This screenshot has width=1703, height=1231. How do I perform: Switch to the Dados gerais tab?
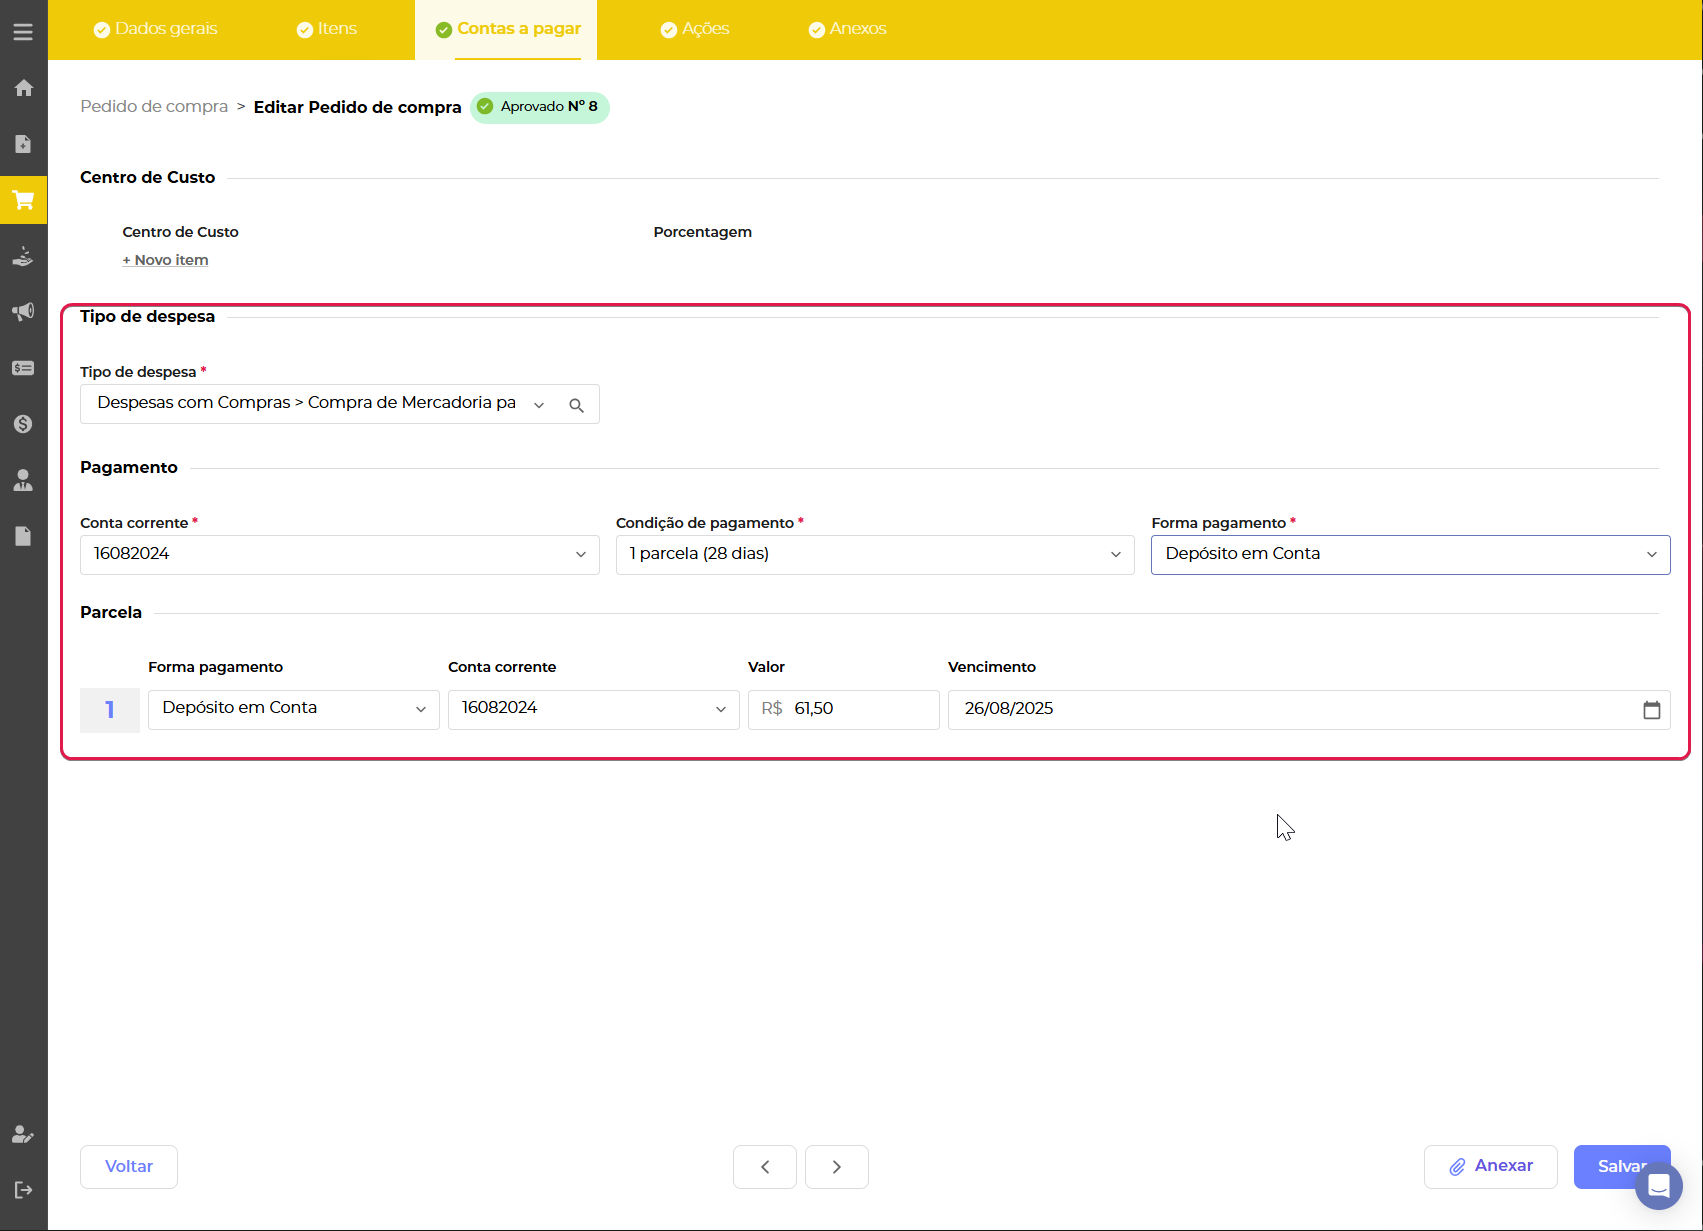pos(155,29)
